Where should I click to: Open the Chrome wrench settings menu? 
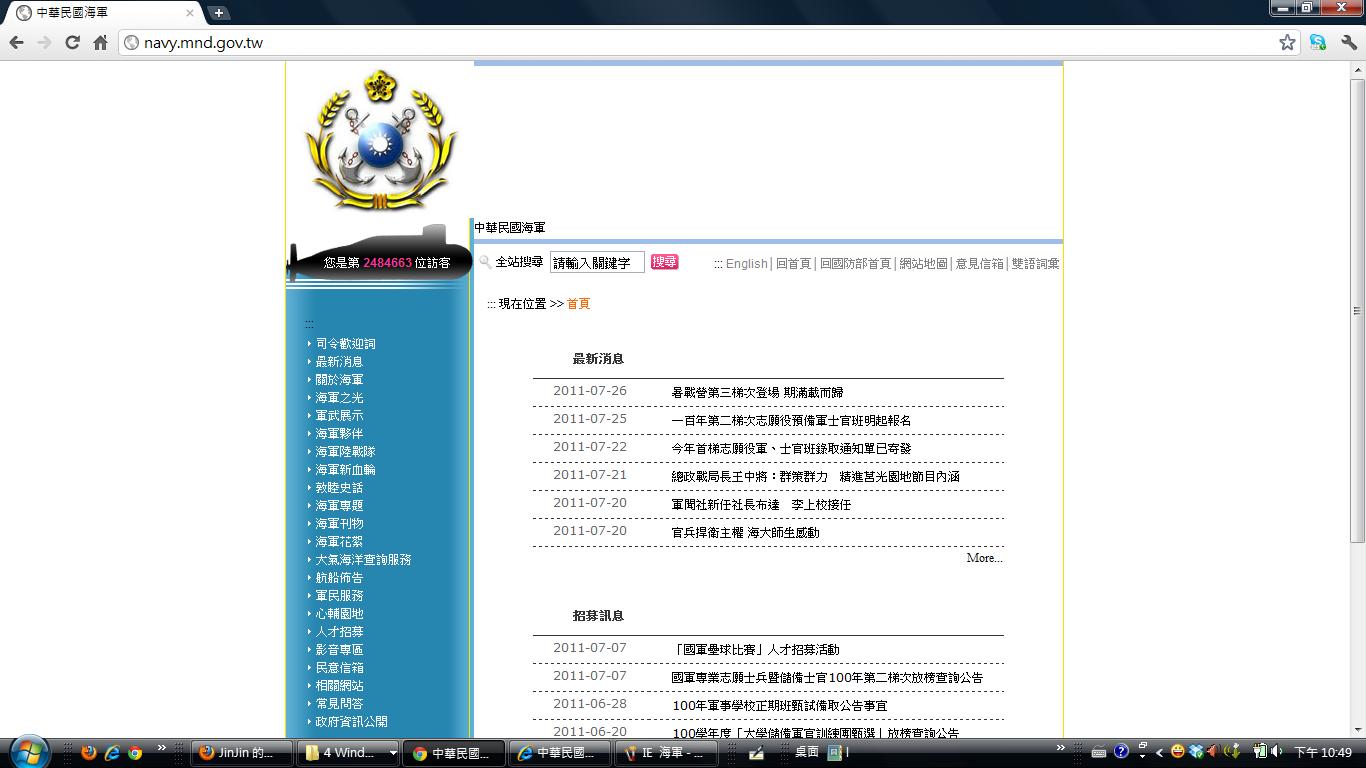click(x=1348, y=42)
